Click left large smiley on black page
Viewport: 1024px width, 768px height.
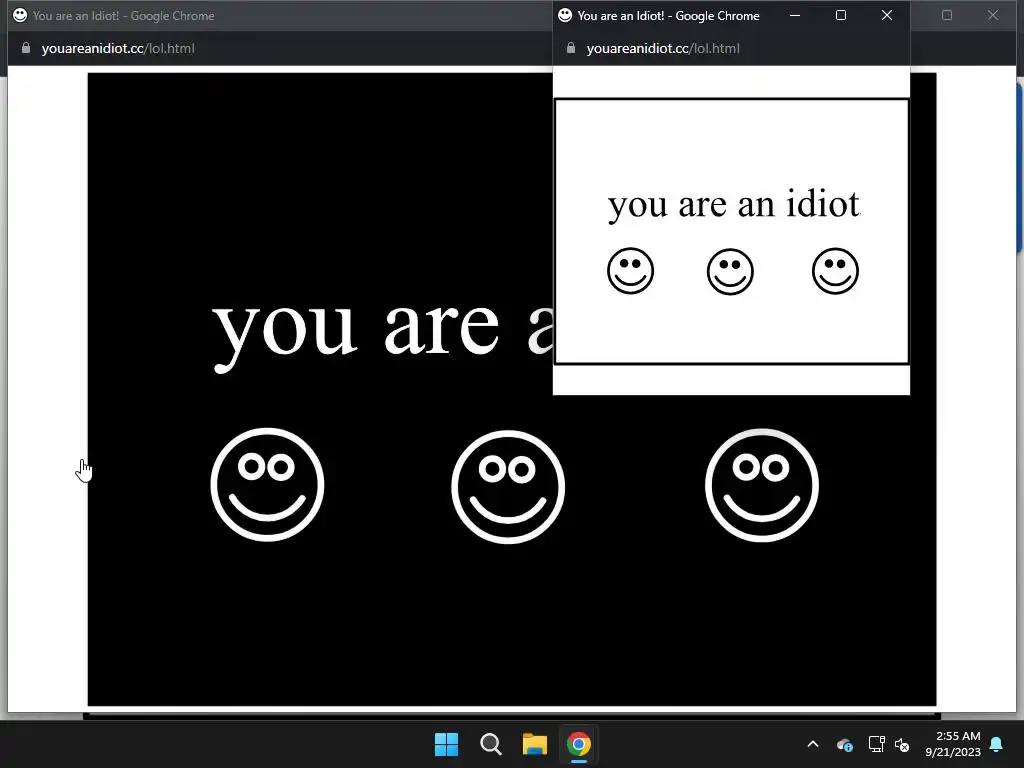pyautogui.click(x=267, y=485)
